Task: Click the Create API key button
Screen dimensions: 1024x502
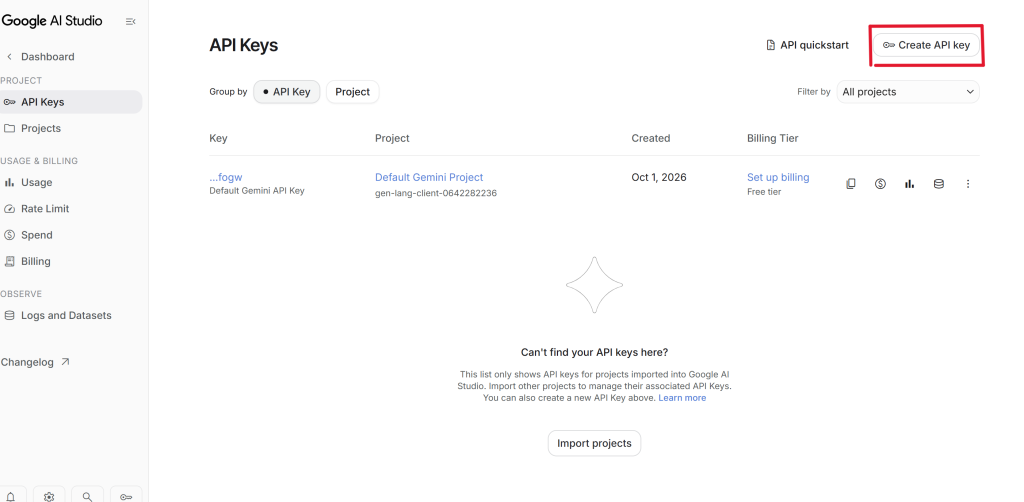Action: (927, 45)
